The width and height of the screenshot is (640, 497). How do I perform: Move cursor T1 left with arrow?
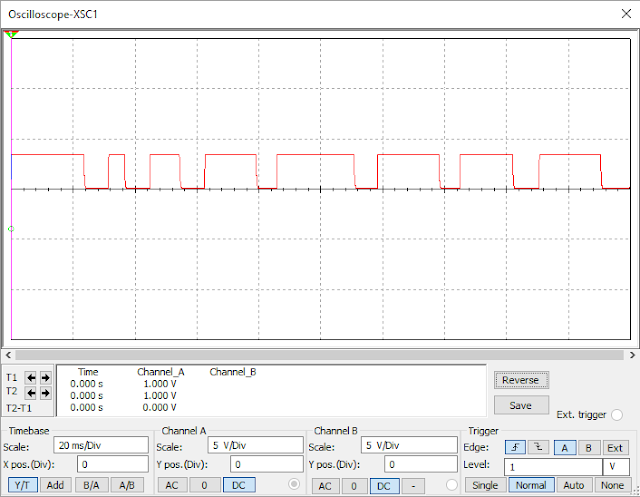point(31,377)
